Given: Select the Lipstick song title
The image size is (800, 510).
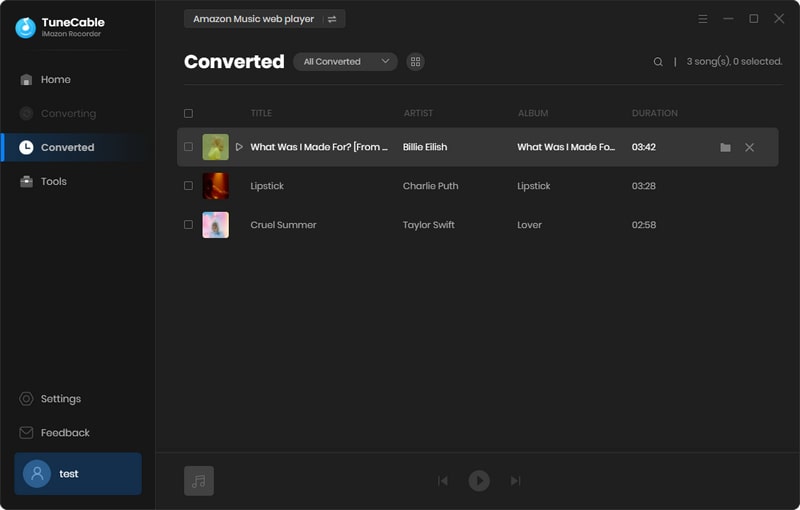Looking at the screenshot, I should click(x=267, y=186).
